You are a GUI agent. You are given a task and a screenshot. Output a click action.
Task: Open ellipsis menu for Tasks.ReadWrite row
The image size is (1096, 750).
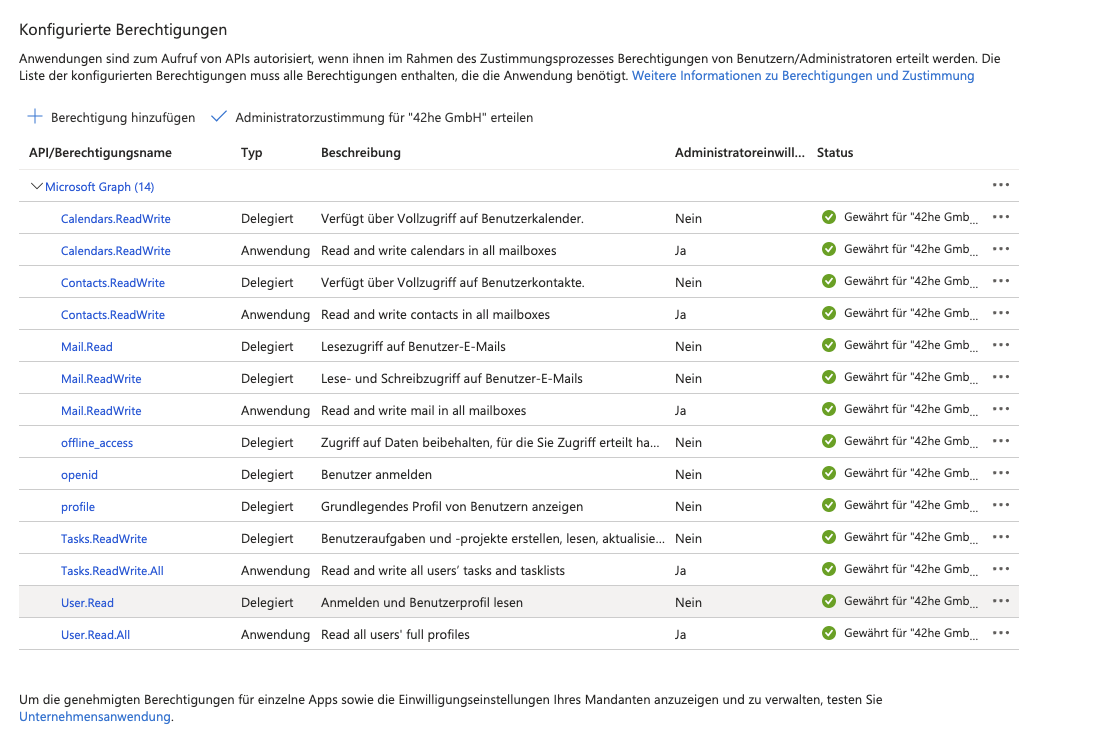[x=1001, y=538]
